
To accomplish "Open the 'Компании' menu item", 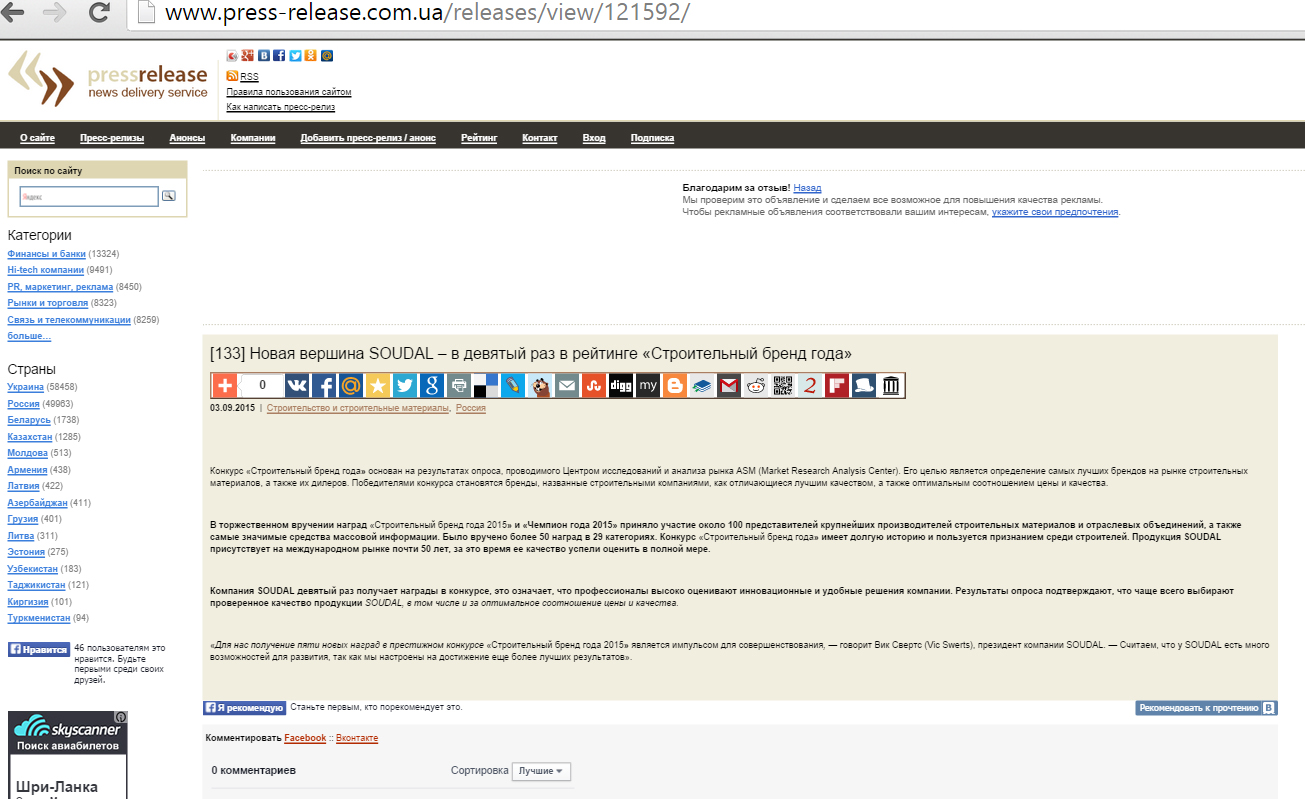I will [253, 138].
